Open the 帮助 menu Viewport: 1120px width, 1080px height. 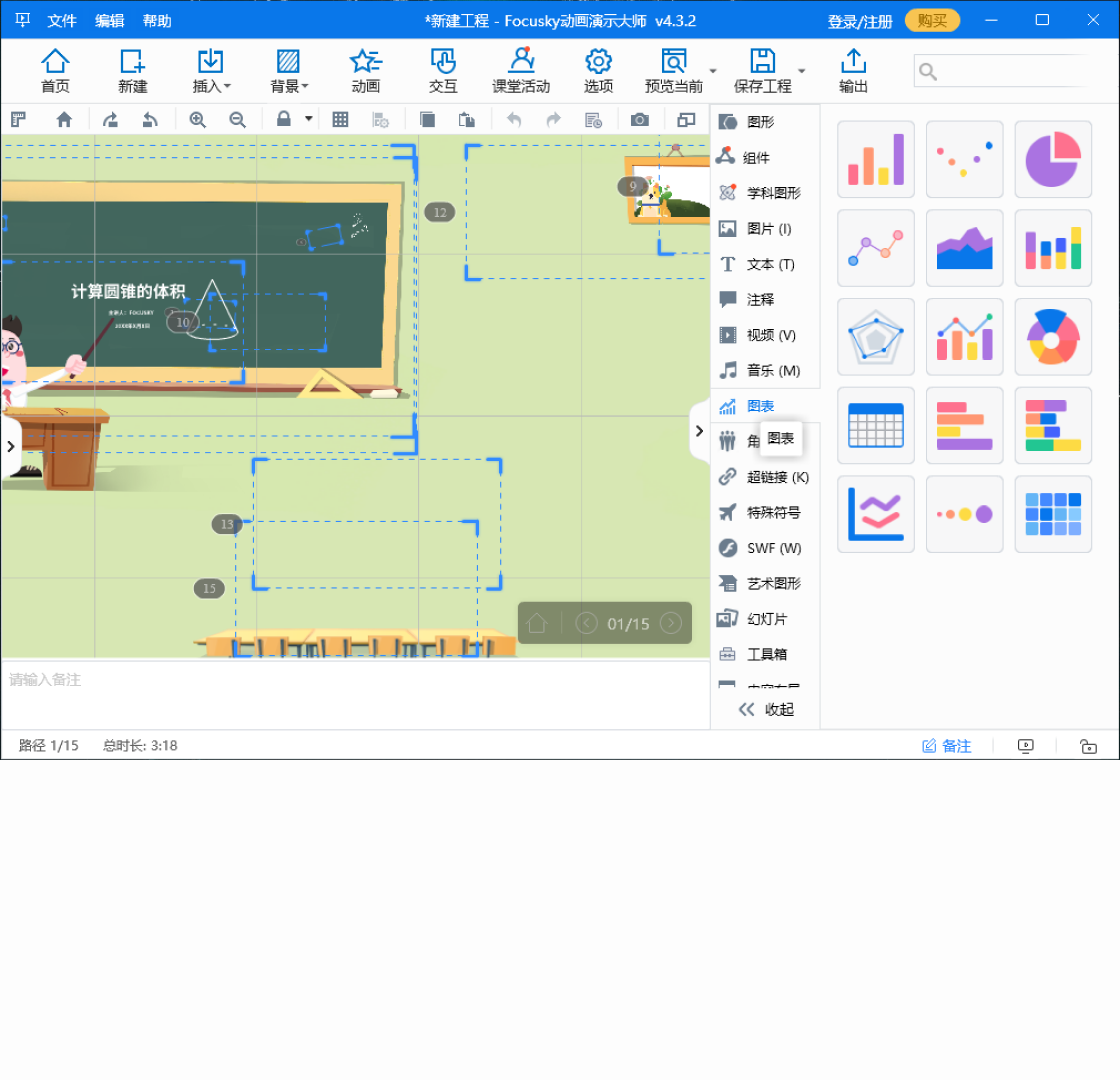[157, 21]
